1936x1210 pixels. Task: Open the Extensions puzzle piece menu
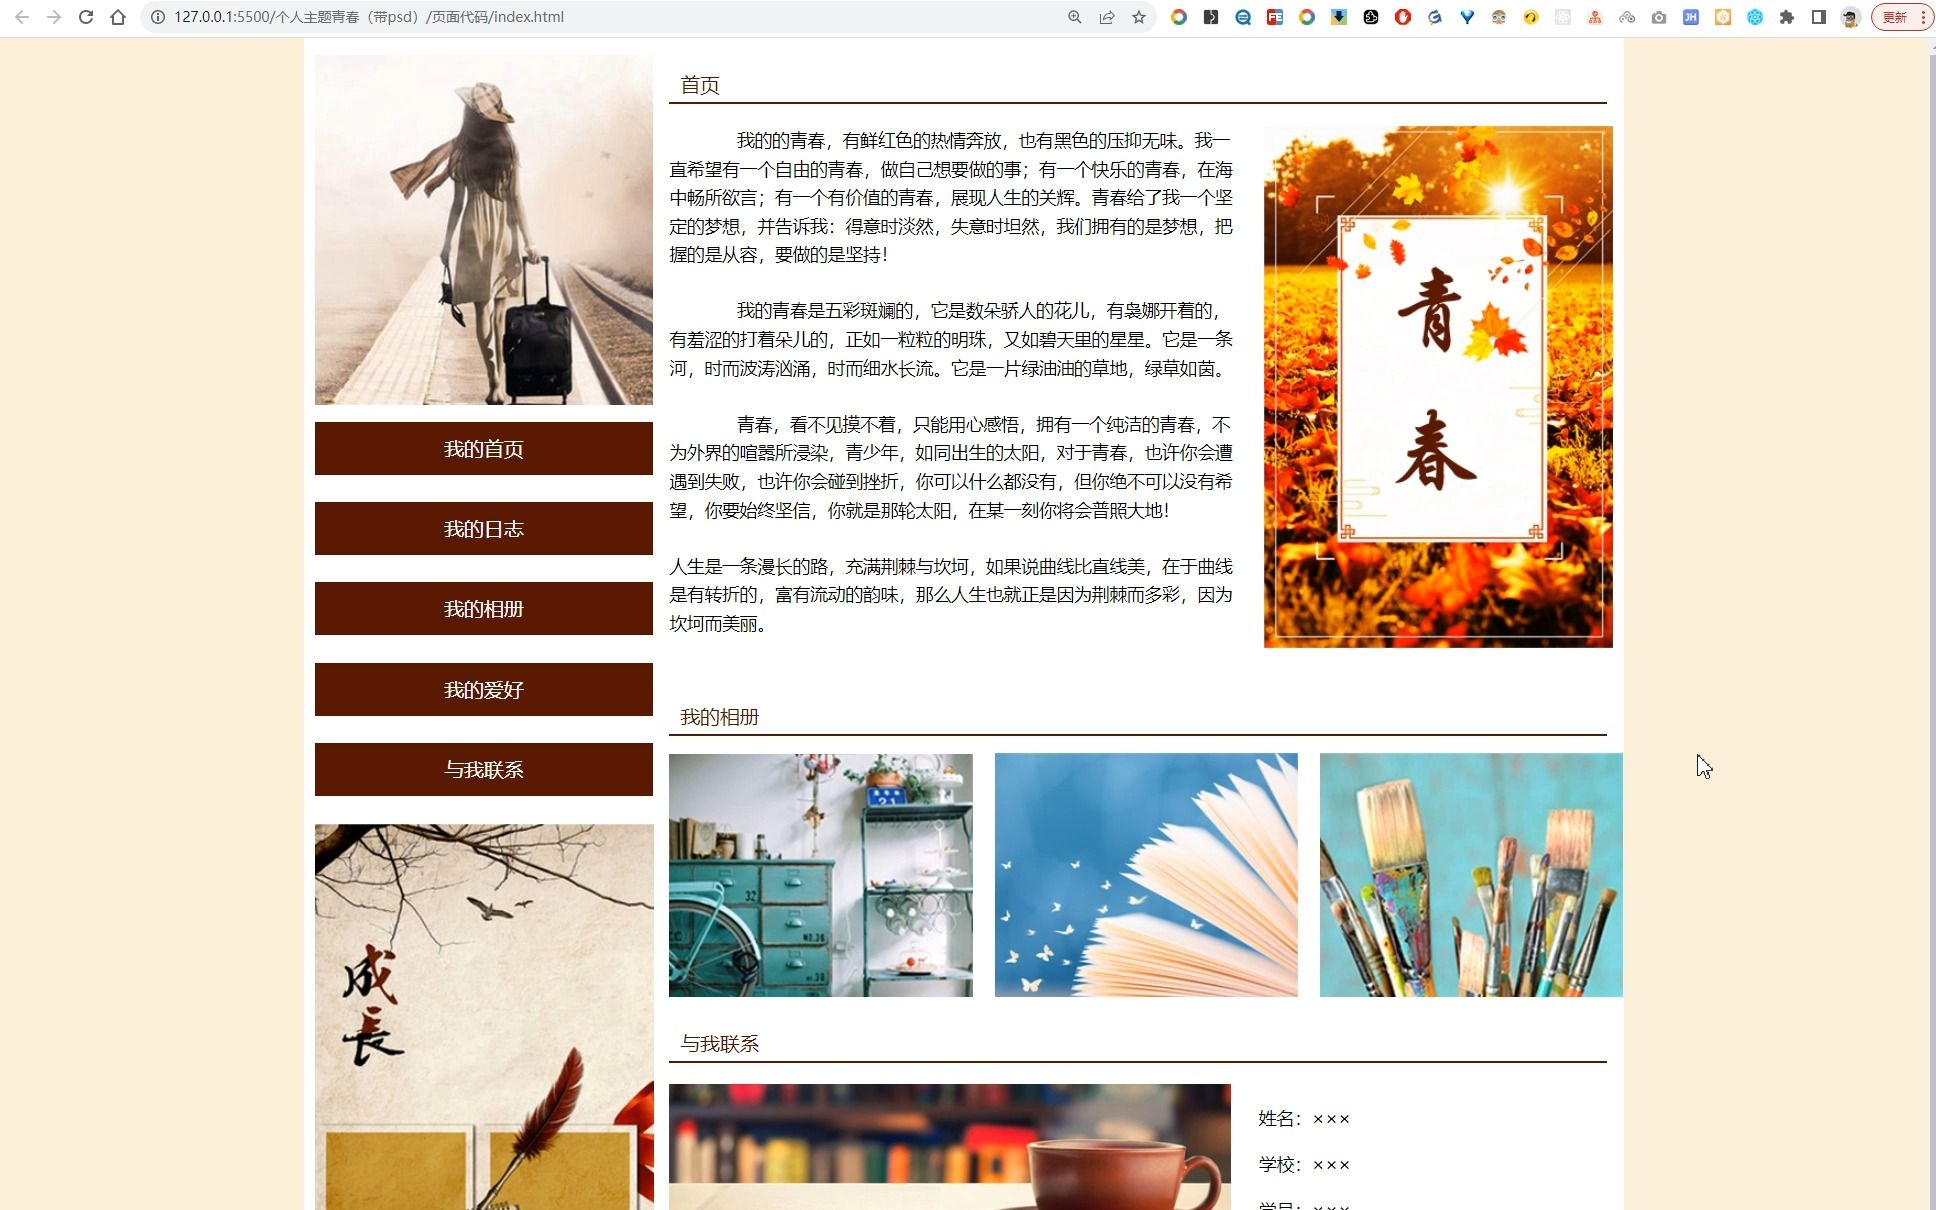click(1787, 17)
